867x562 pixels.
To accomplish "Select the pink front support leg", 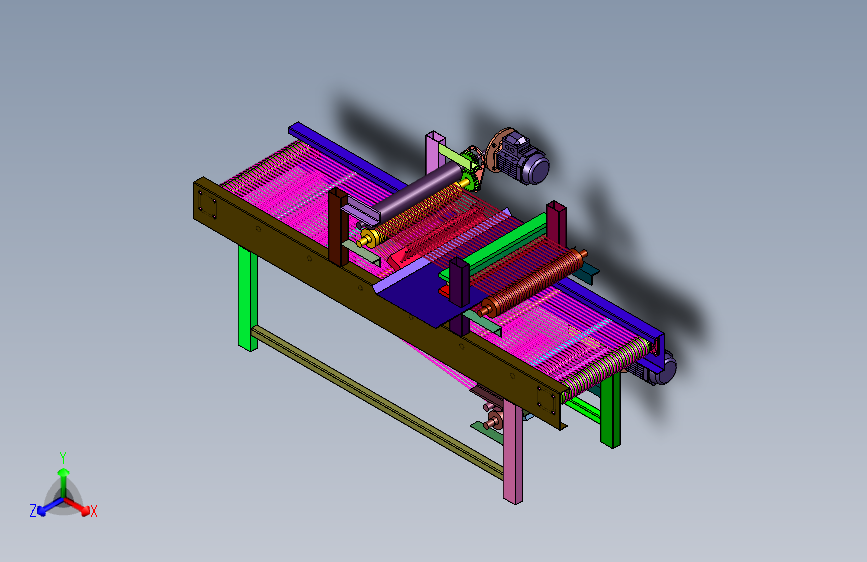I will 513,452.
